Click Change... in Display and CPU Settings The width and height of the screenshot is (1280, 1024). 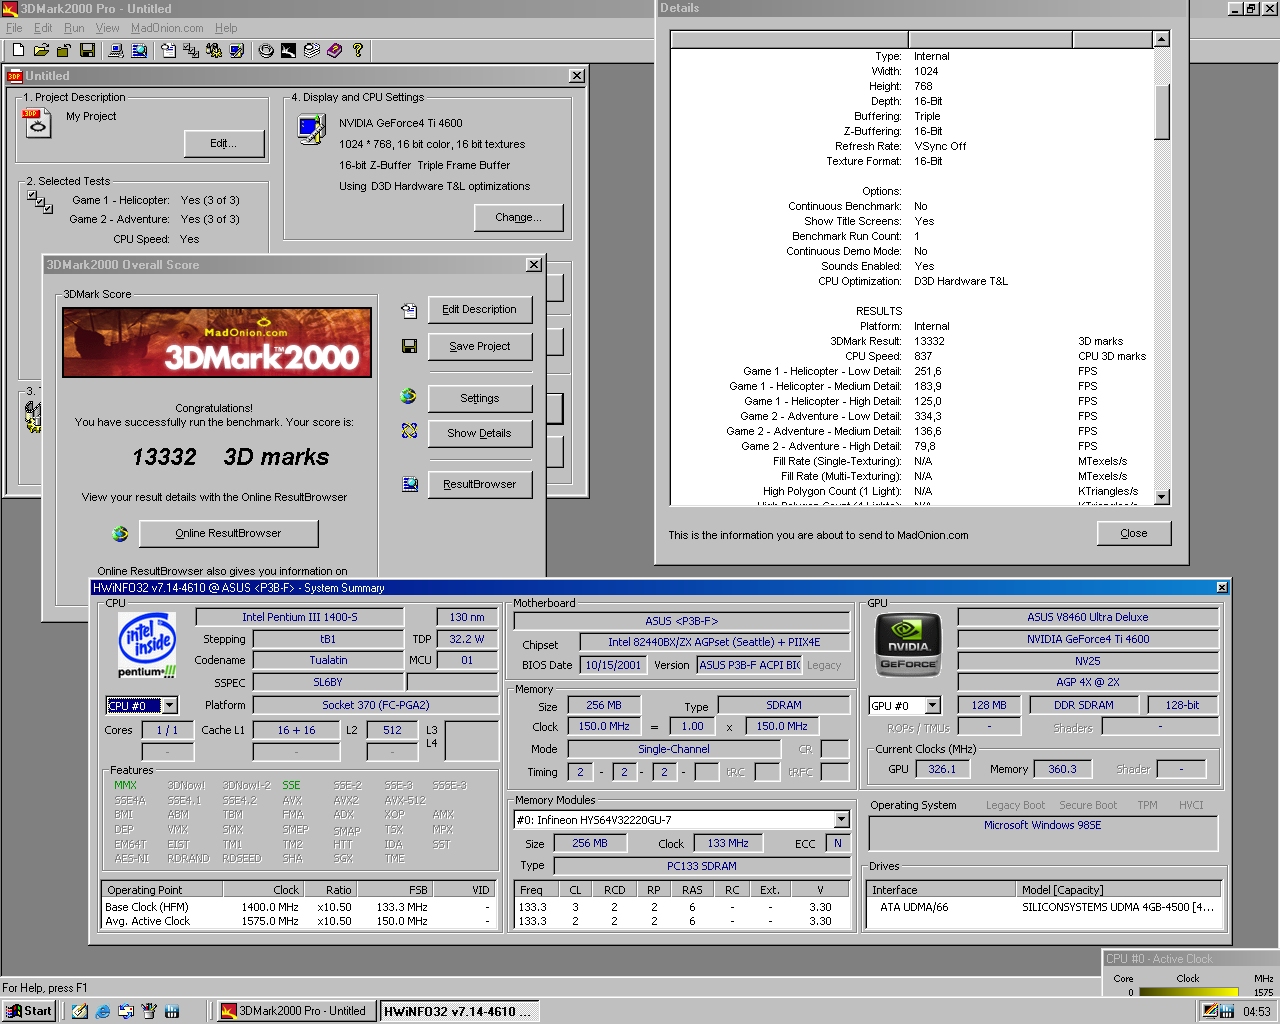coord(519,217)
